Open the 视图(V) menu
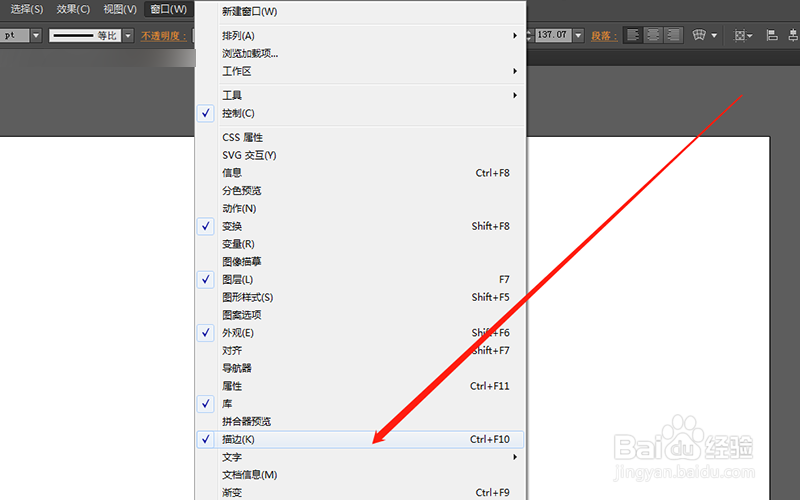This screenshot has height=500, width=800. [x=120, y=9]
